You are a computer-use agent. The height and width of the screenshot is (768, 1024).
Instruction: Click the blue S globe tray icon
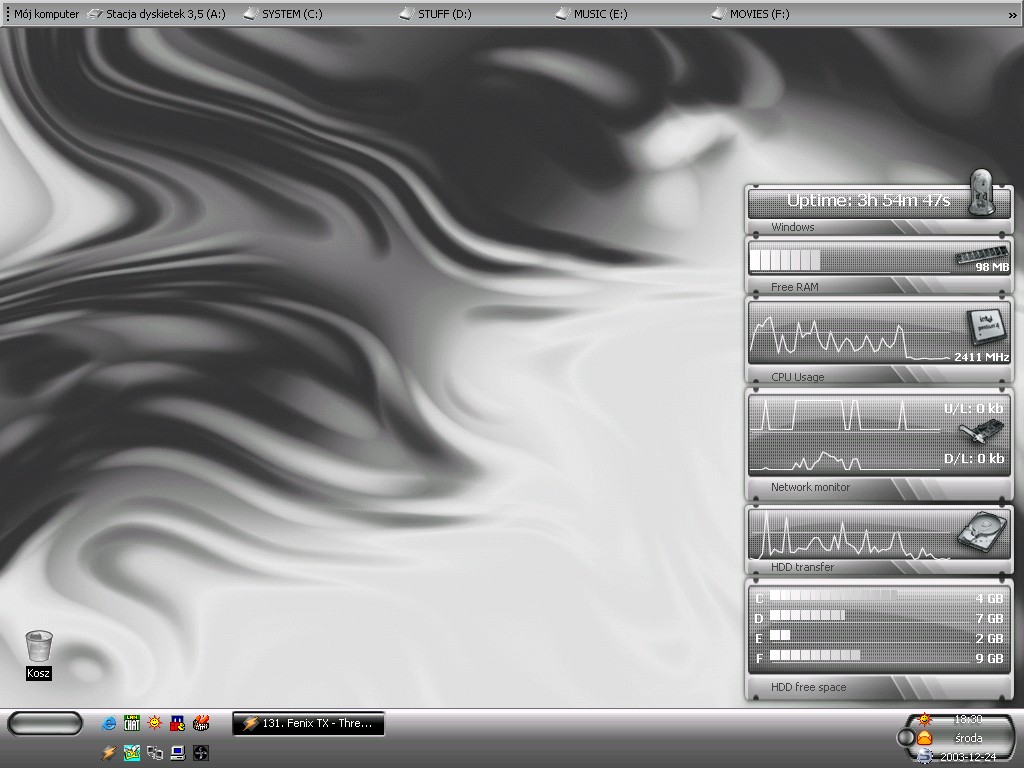coord(925,756)
